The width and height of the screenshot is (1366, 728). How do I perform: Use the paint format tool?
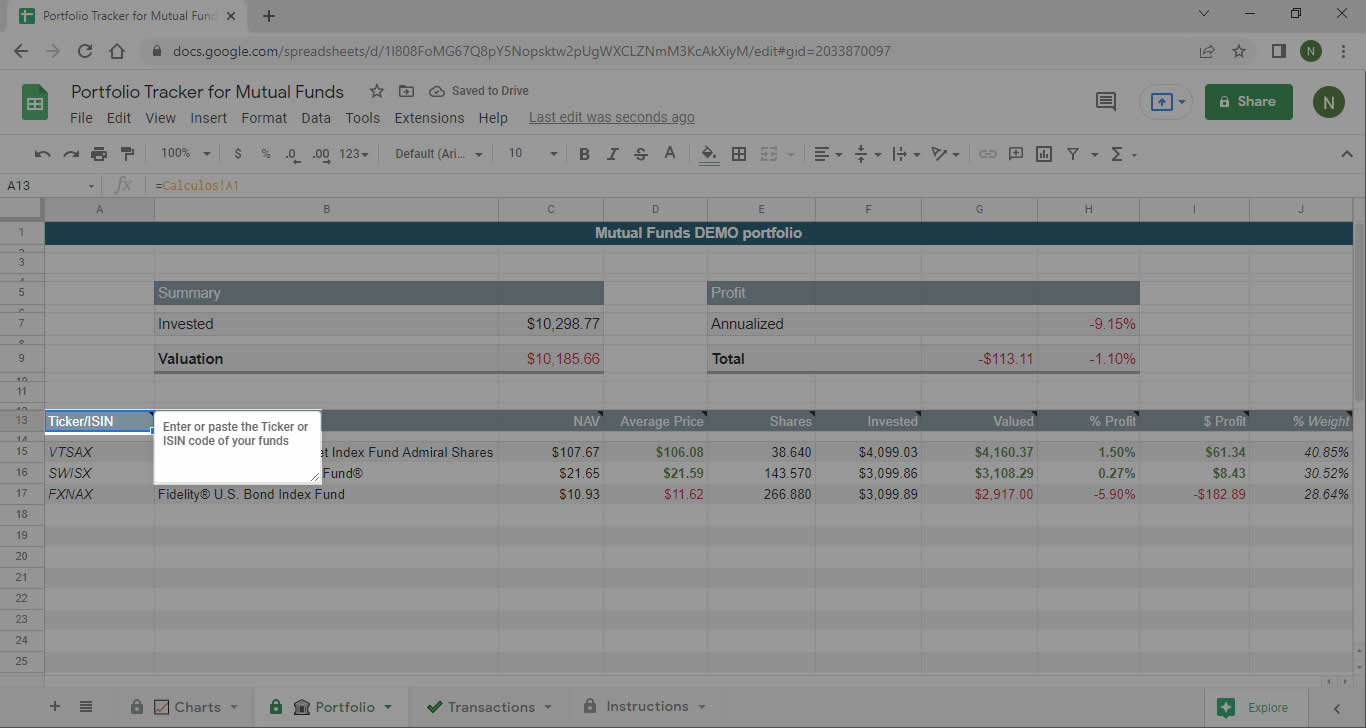tap(127, 153)
